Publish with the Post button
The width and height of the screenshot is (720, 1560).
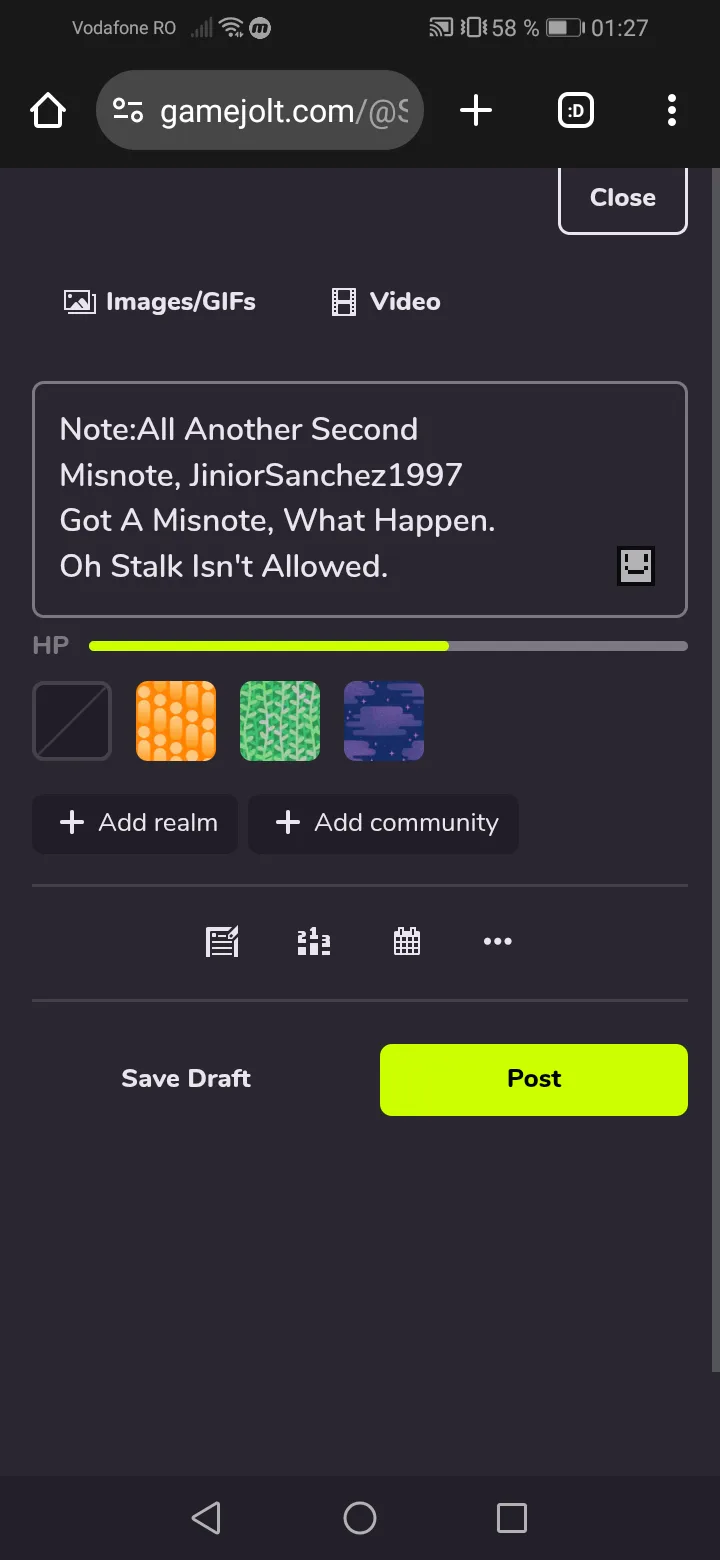[x=534, y=1079]
